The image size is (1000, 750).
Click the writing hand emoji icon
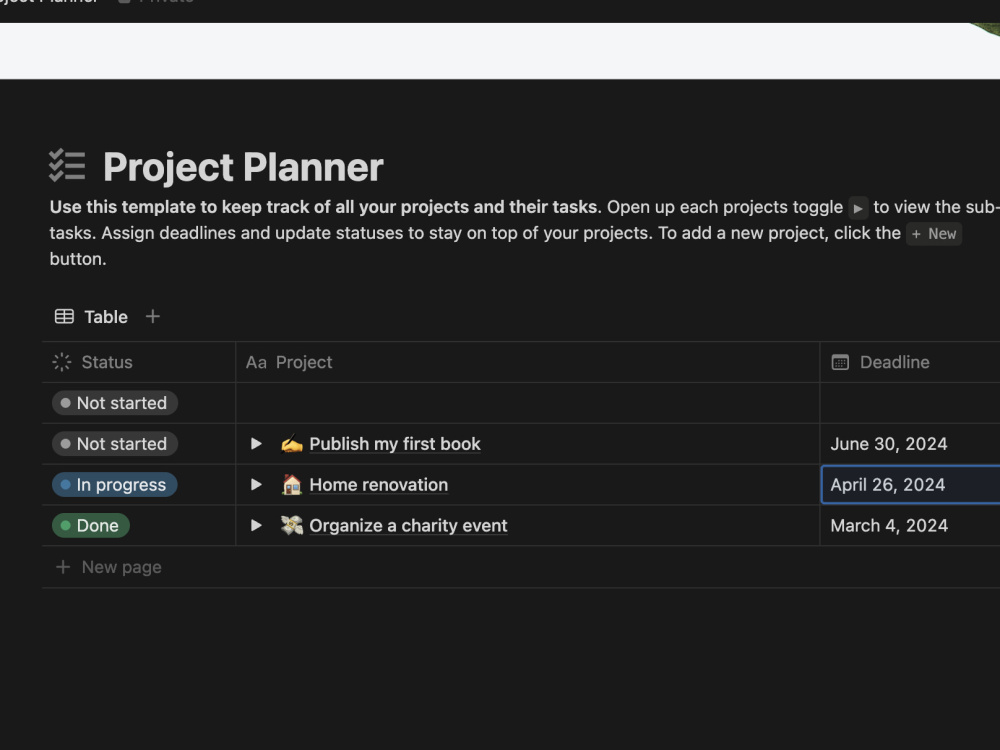(x=291, y=443)
